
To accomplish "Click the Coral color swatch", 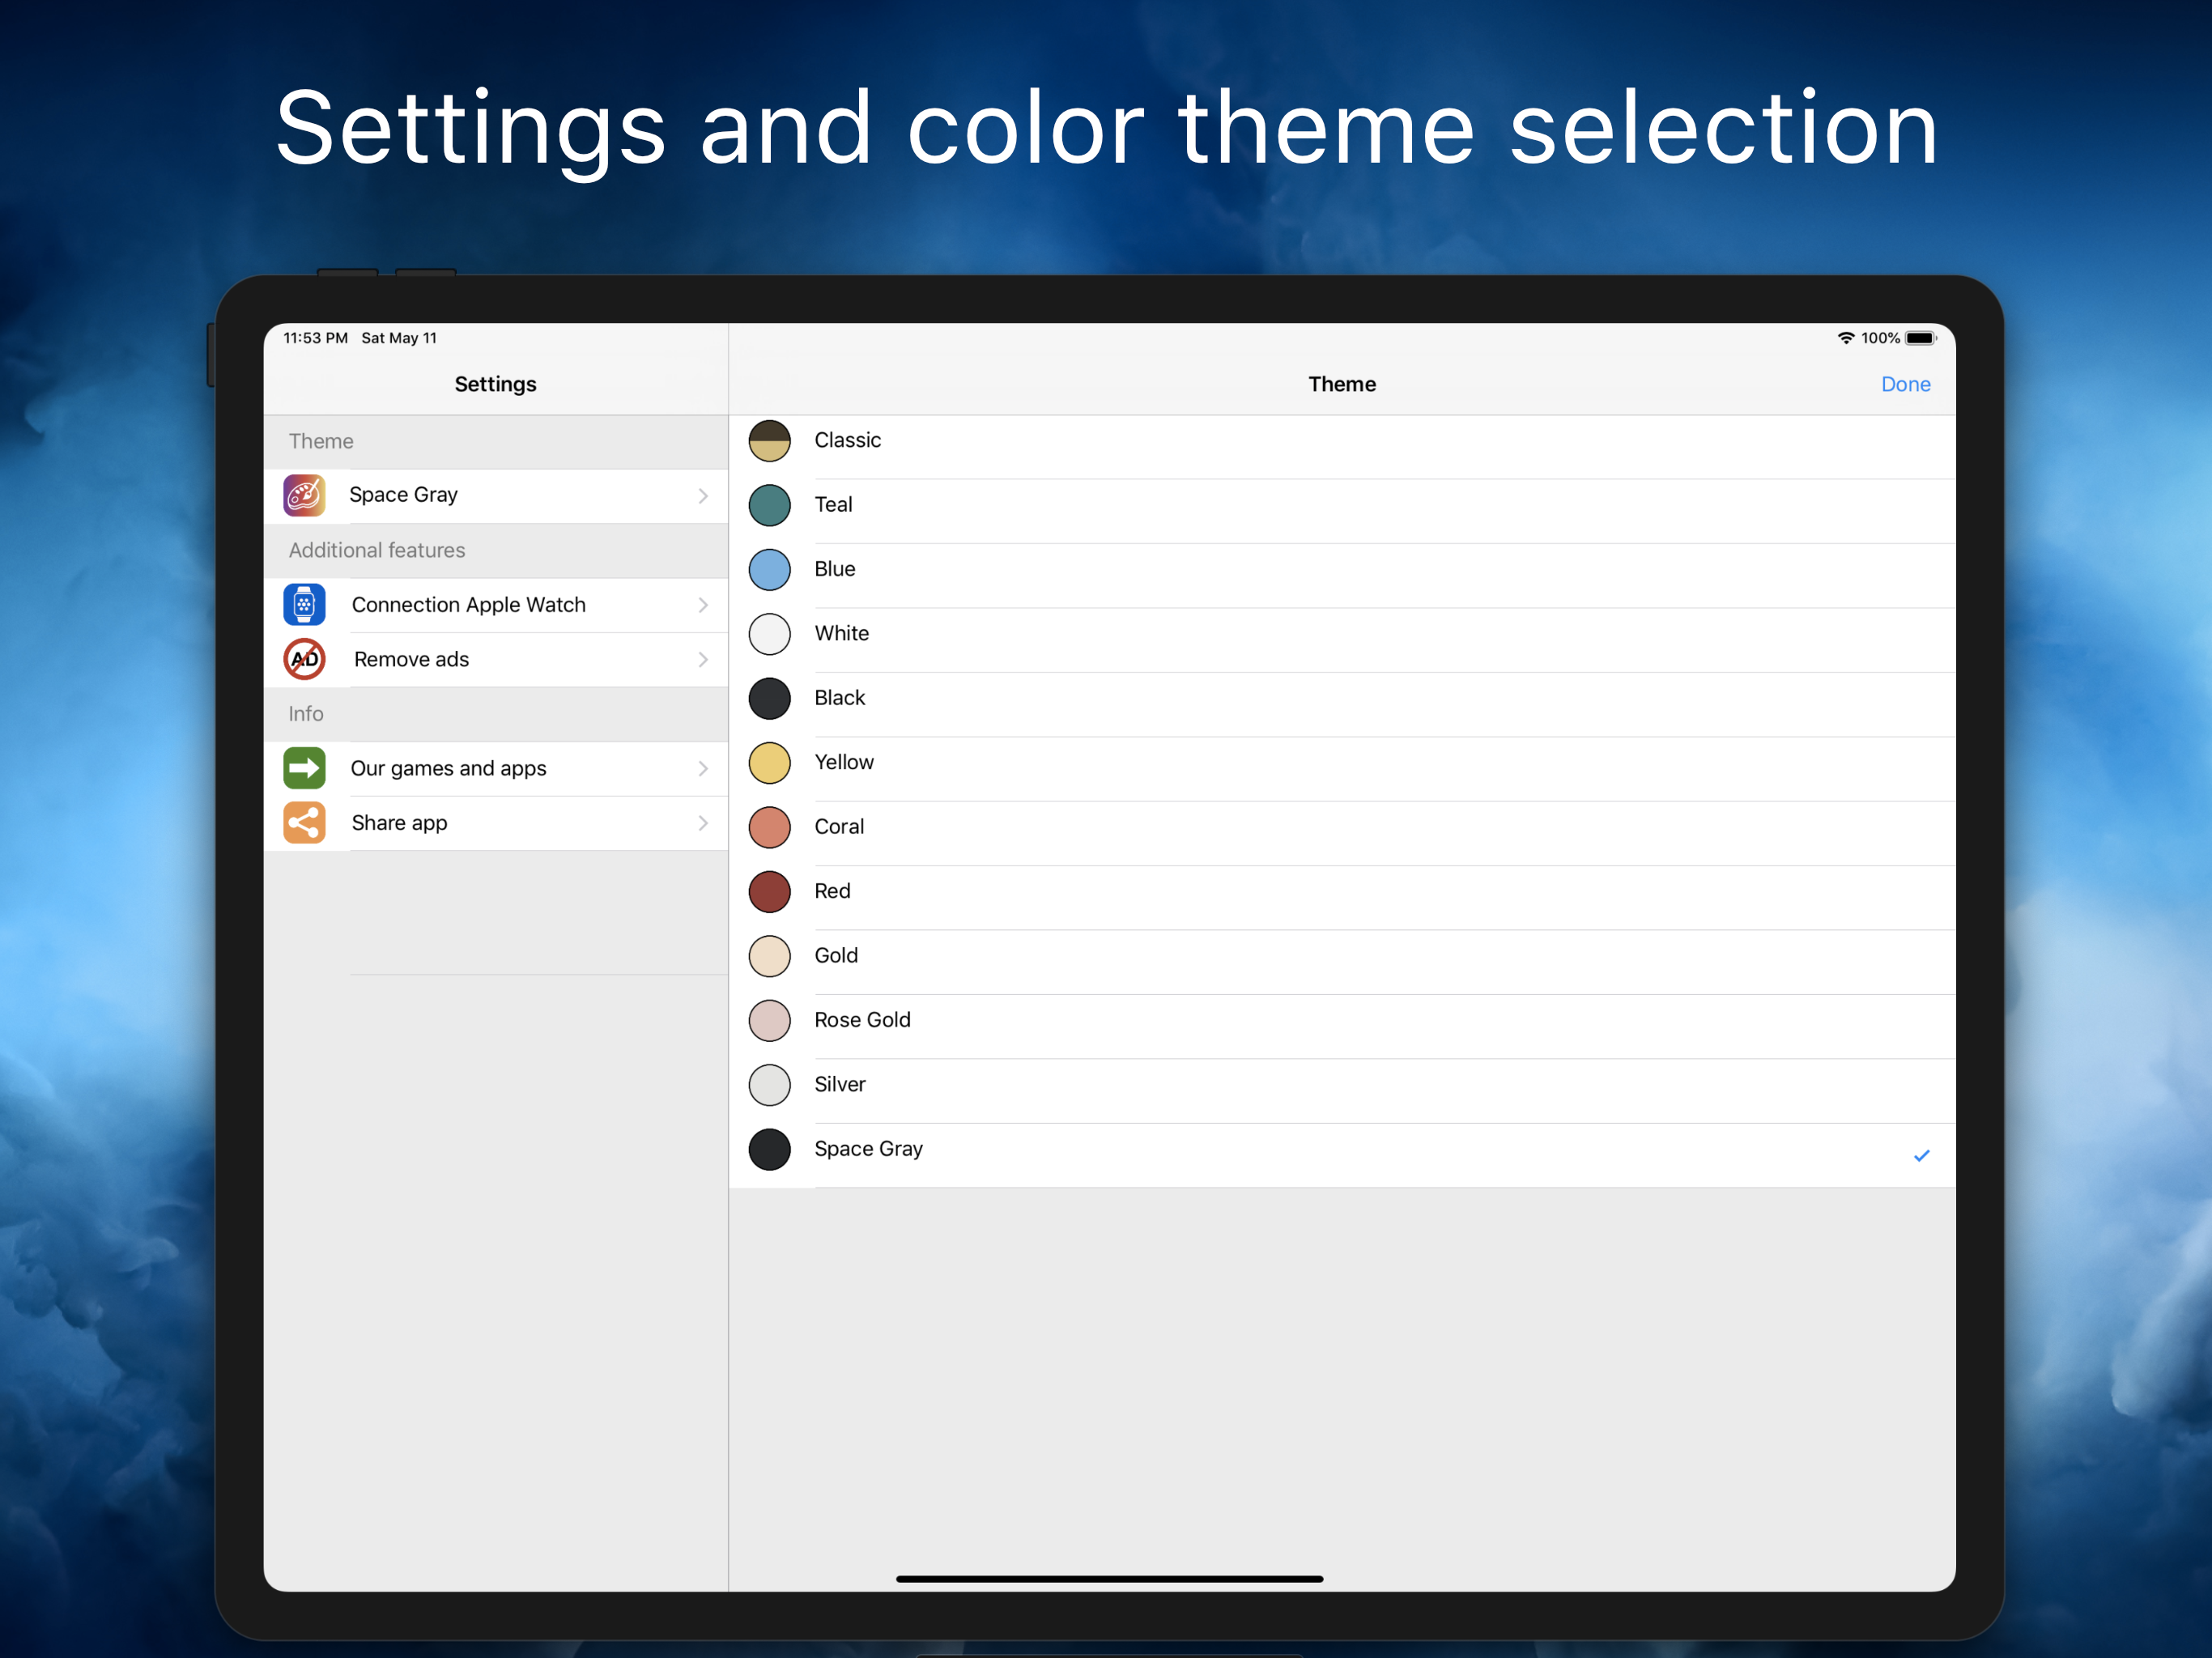I will [x=769, y=827].
